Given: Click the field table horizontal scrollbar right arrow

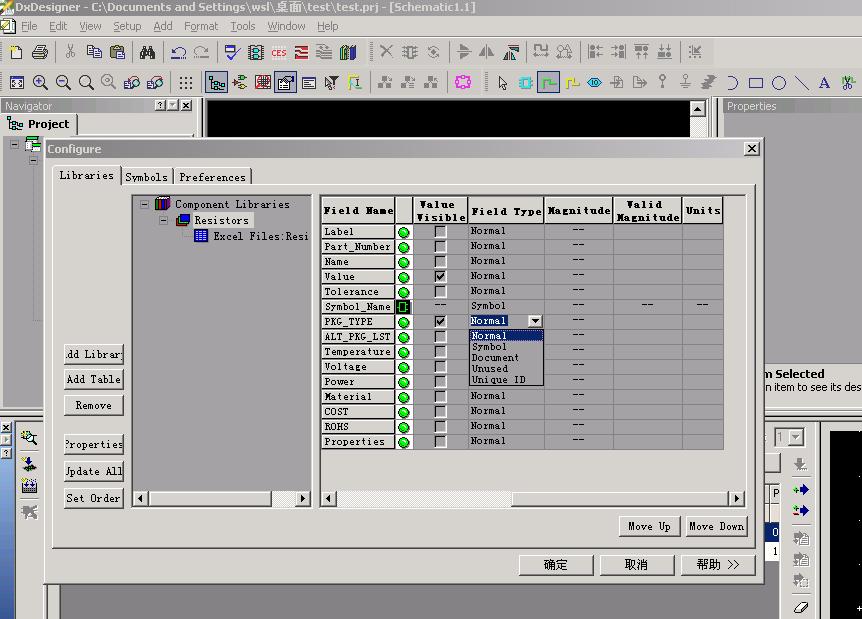Looking at the screenshot, I should pyautogui.click(x=737, y=499).
